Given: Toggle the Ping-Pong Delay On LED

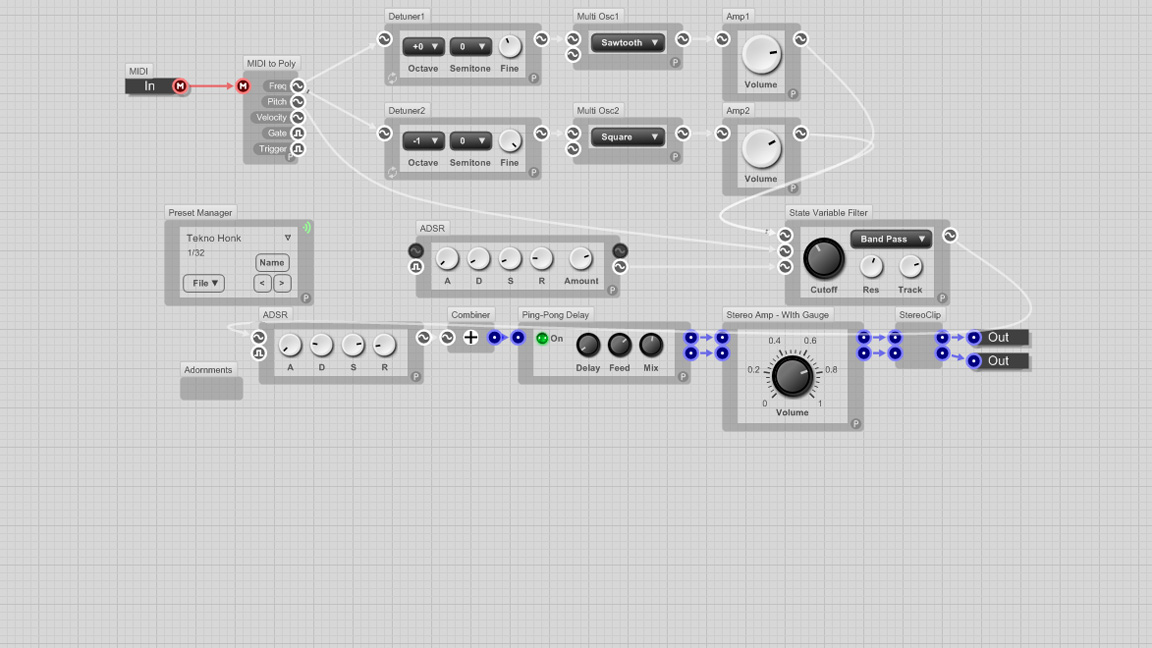Looking at the screenshot, I should tap(542, 338).
